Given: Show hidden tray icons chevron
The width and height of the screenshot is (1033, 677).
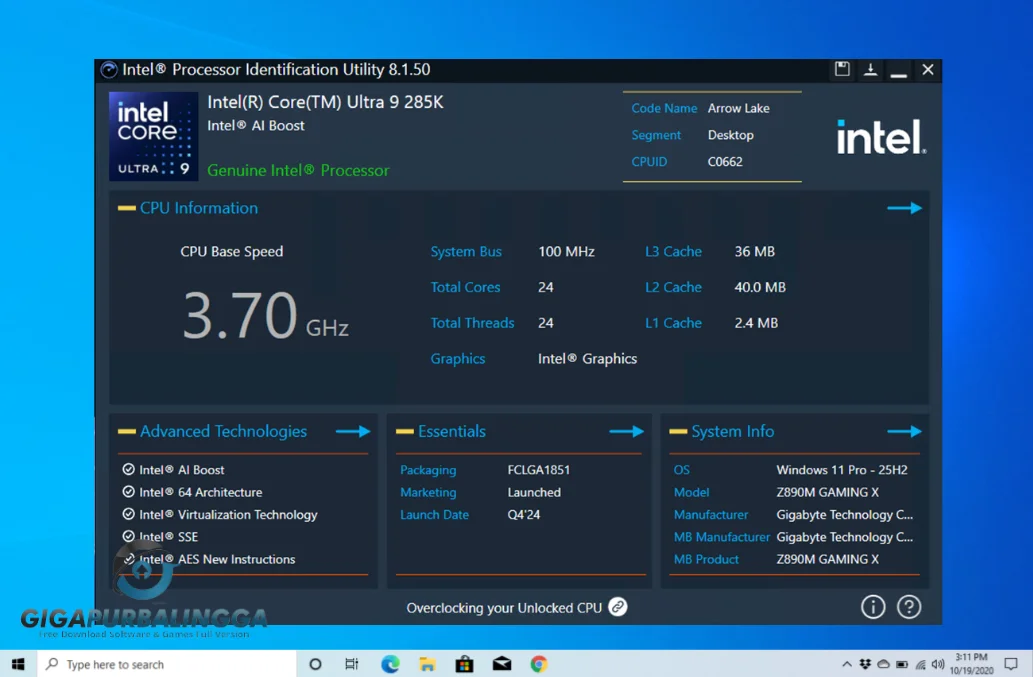Looking at the screenshot, I should (x=847, y=664).
